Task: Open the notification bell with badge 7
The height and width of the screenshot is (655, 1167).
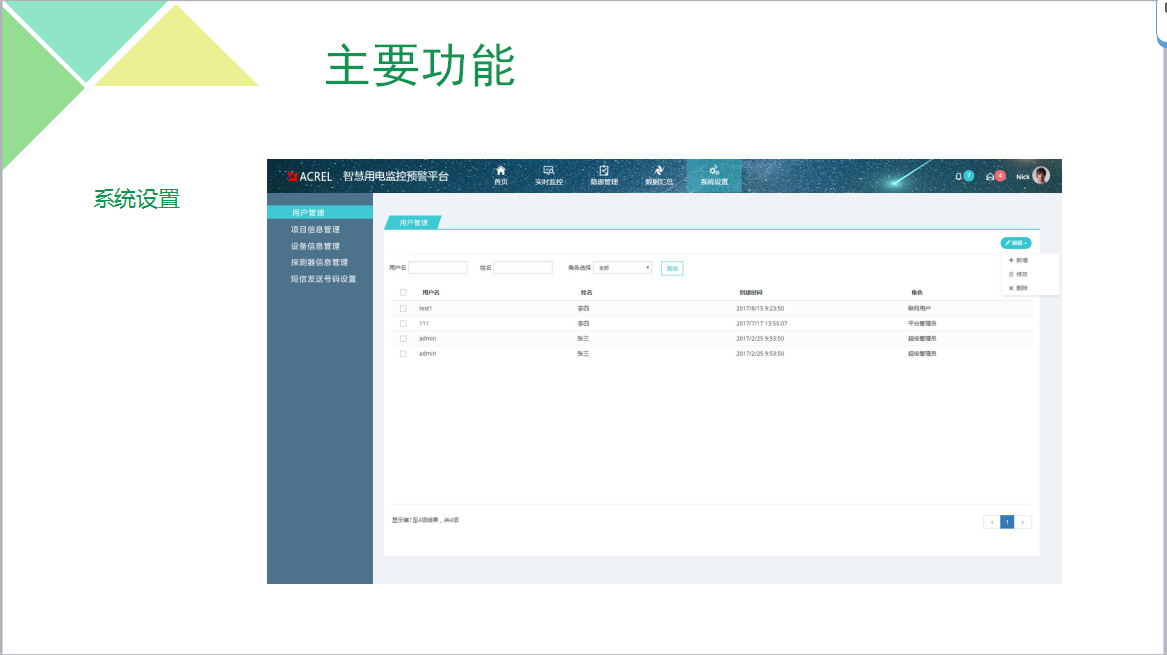Action: tap(959, 176)
